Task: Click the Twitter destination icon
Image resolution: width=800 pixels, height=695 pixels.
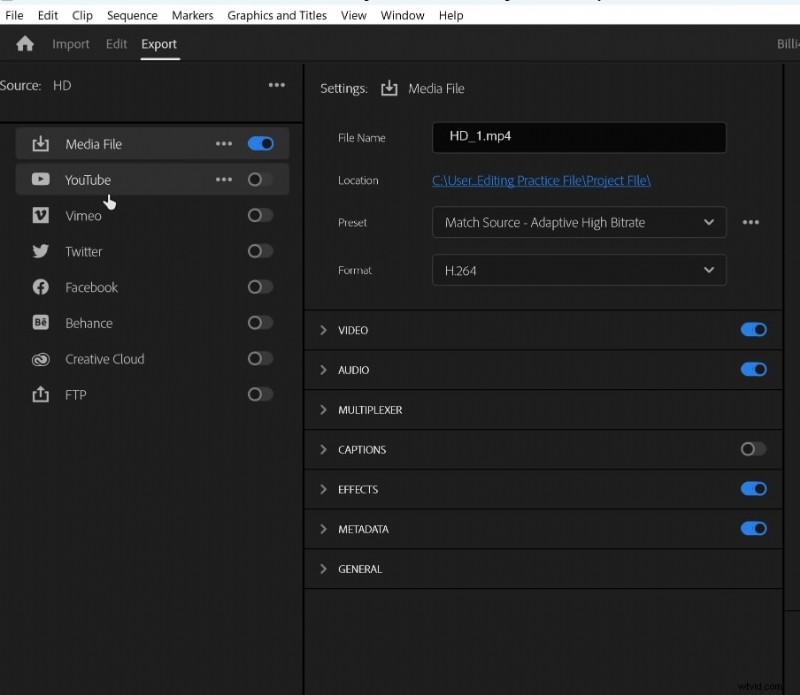Action: pos(41,251)
